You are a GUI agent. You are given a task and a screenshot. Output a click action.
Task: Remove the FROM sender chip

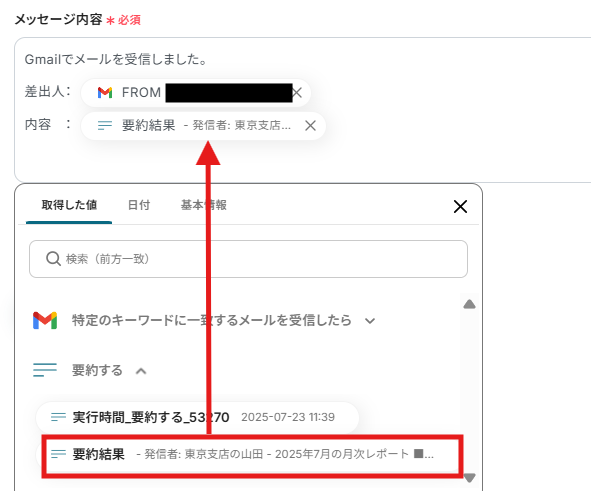(297, 93)
